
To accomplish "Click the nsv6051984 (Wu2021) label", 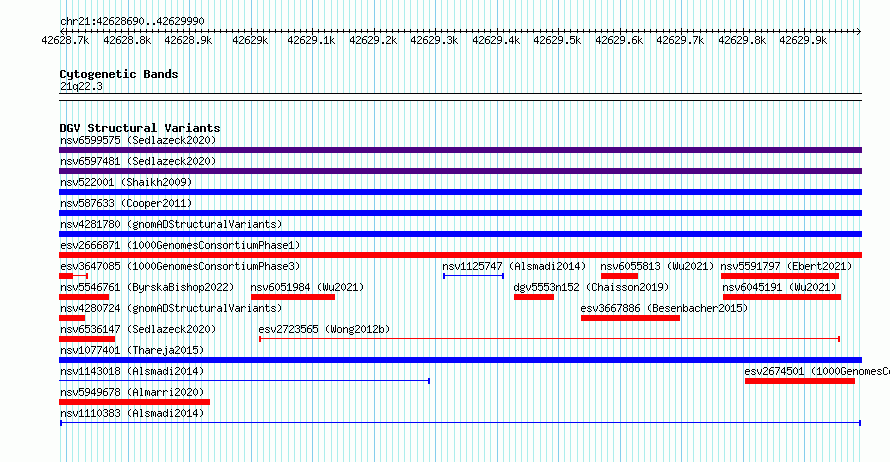I will (x=307, y=287).
